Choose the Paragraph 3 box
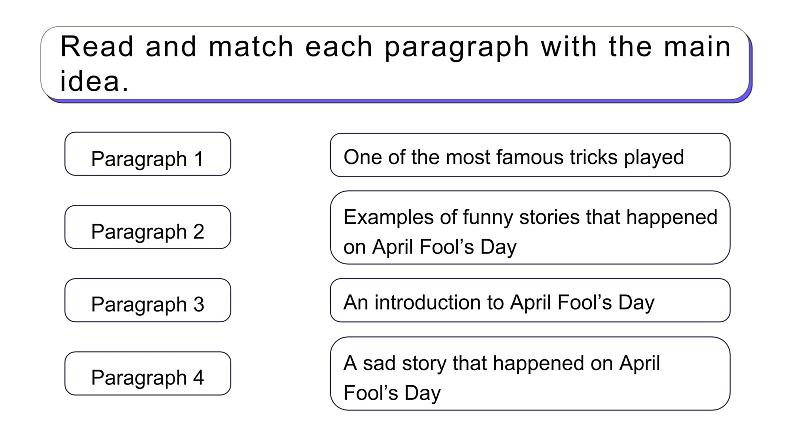This screenshot has width=794, height=447. coord(147,300)
